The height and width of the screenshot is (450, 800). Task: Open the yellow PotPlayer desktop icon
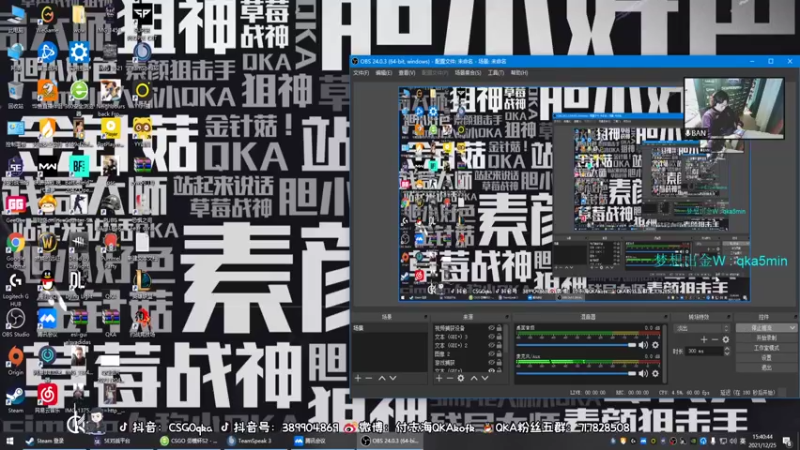pyautogui.click(x=110, y=130)
